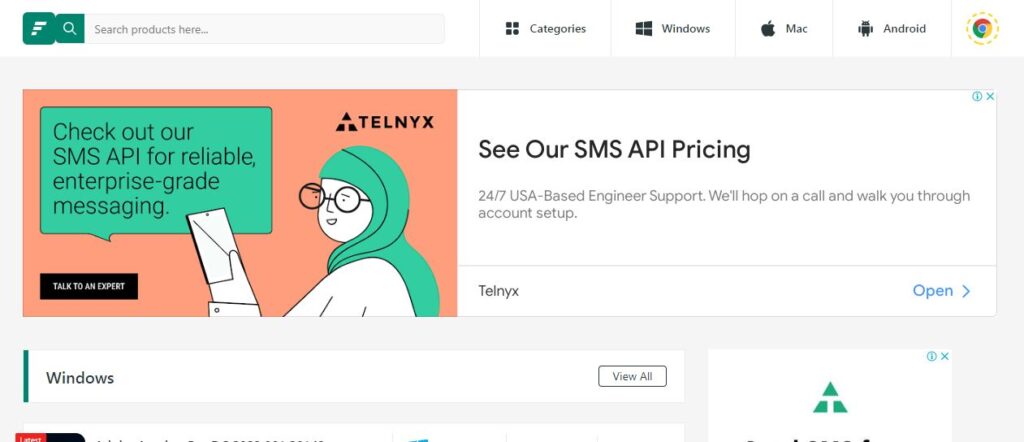Image resolution: width=1024 pixels, height=442 pixels.
Task: Click the sidebar ad info icon
Action: coord(931,356)
